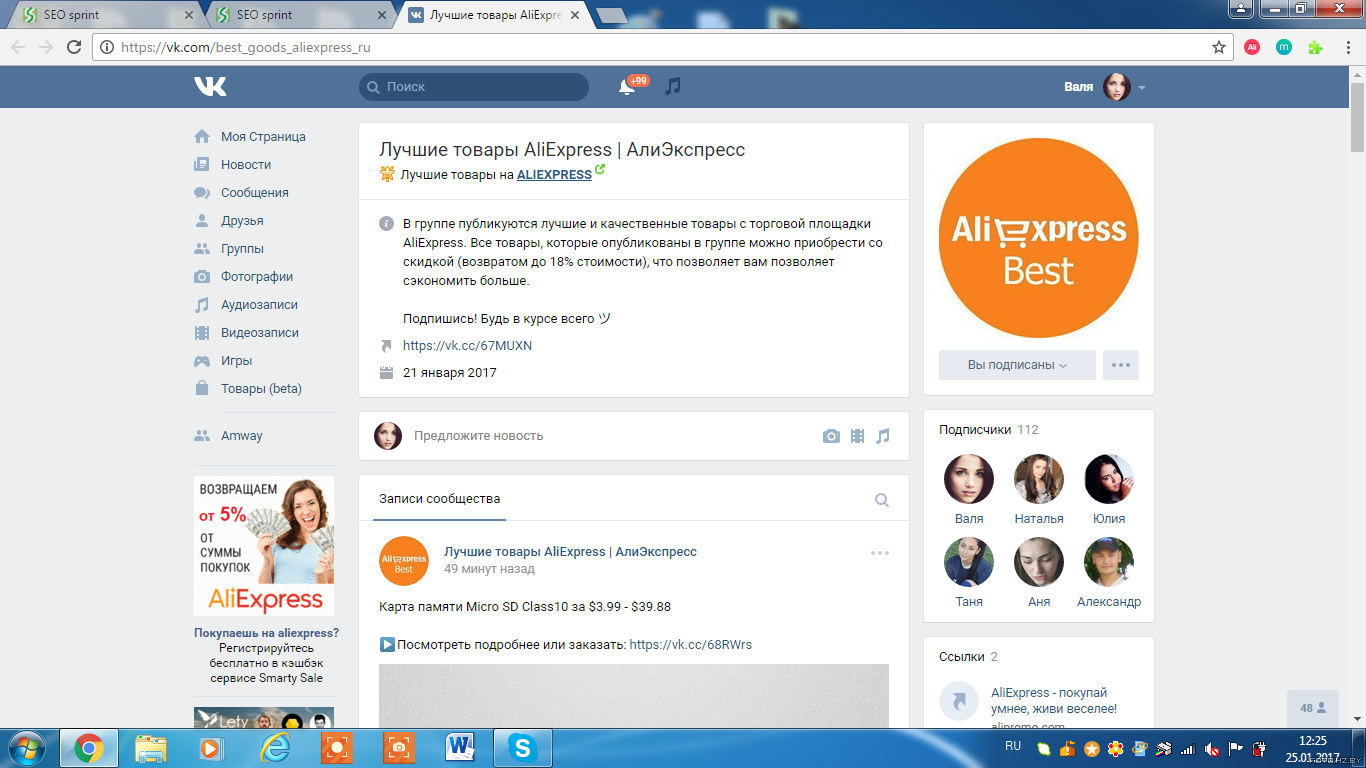Go back using the browser back arrow
This screenshot has height=768, width=1366.
point(18,47)
